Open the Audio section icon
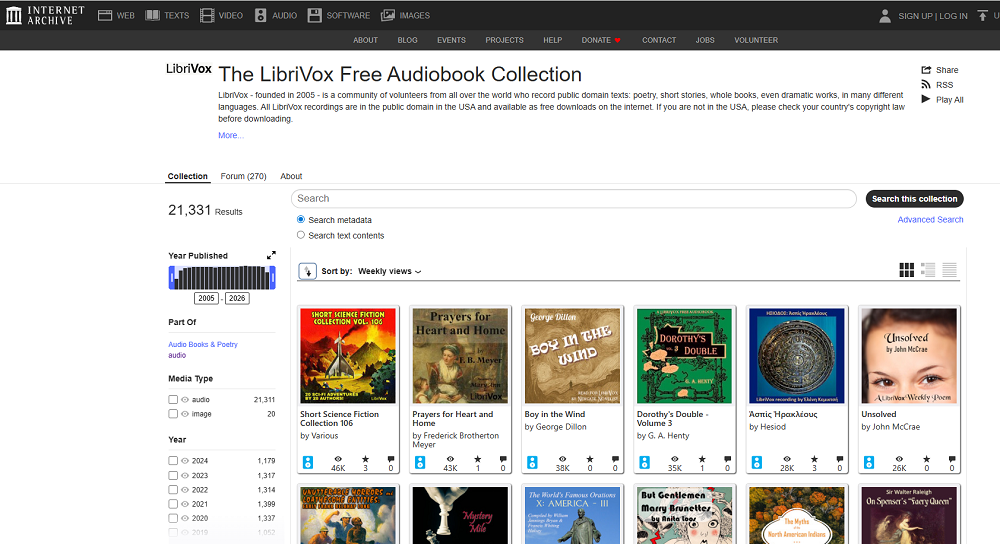Image resolution: width=1000 pixels, height=544 pixels. [260, 15]
